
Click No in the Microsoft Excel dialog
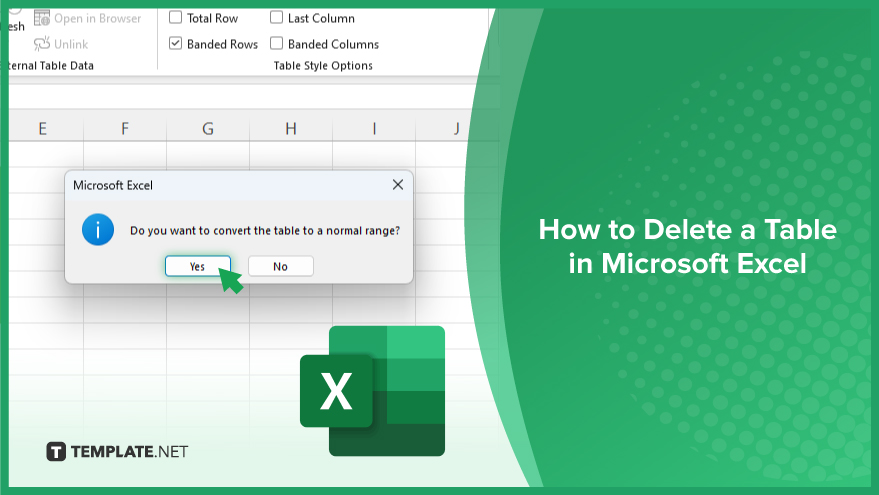coord(280,266)
